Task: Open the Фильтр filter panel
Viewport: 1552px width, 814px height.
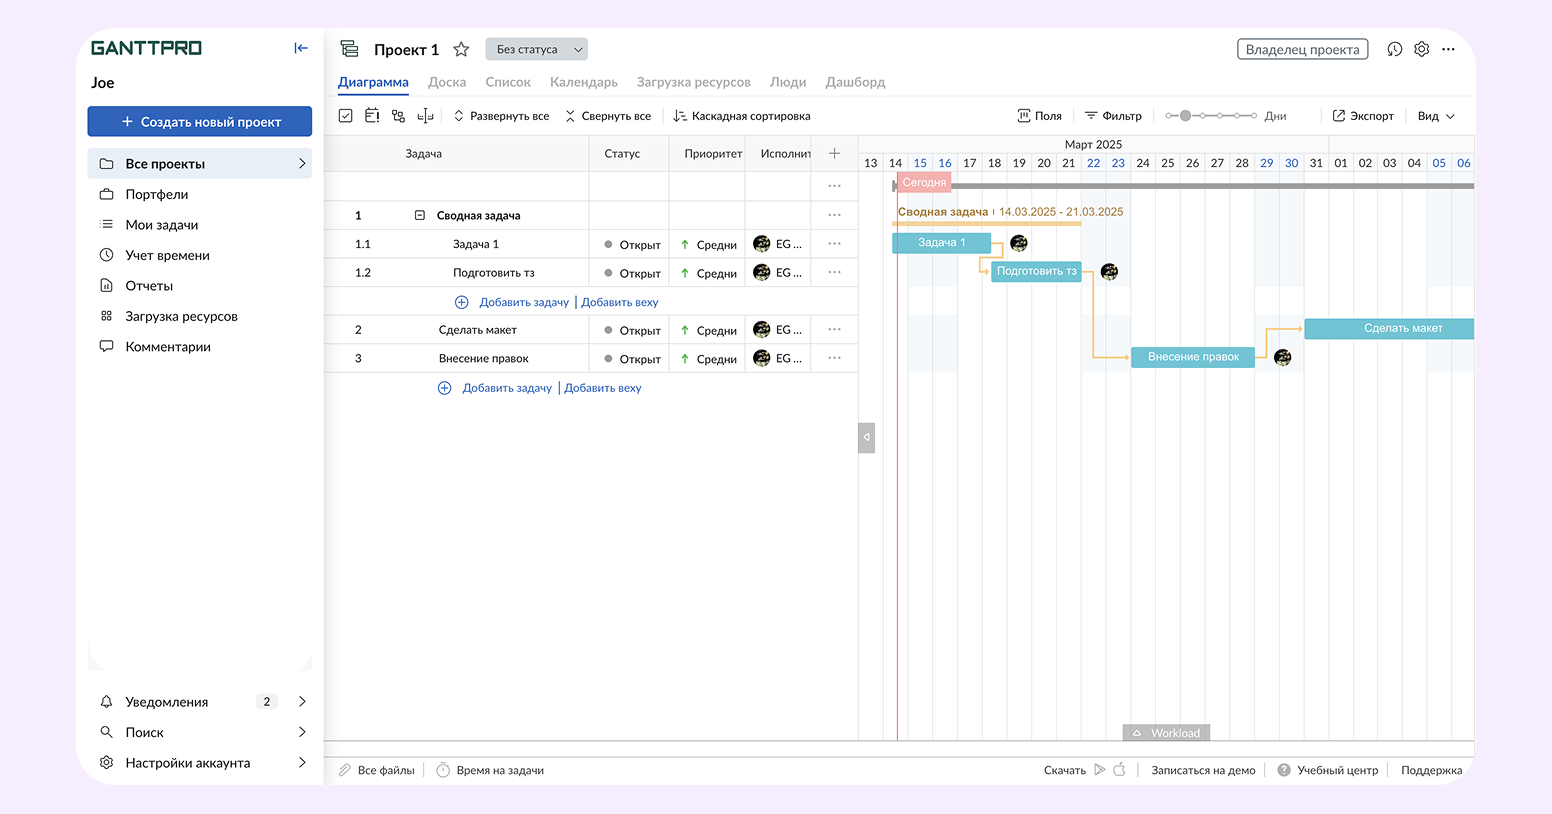Action: 1112,115
